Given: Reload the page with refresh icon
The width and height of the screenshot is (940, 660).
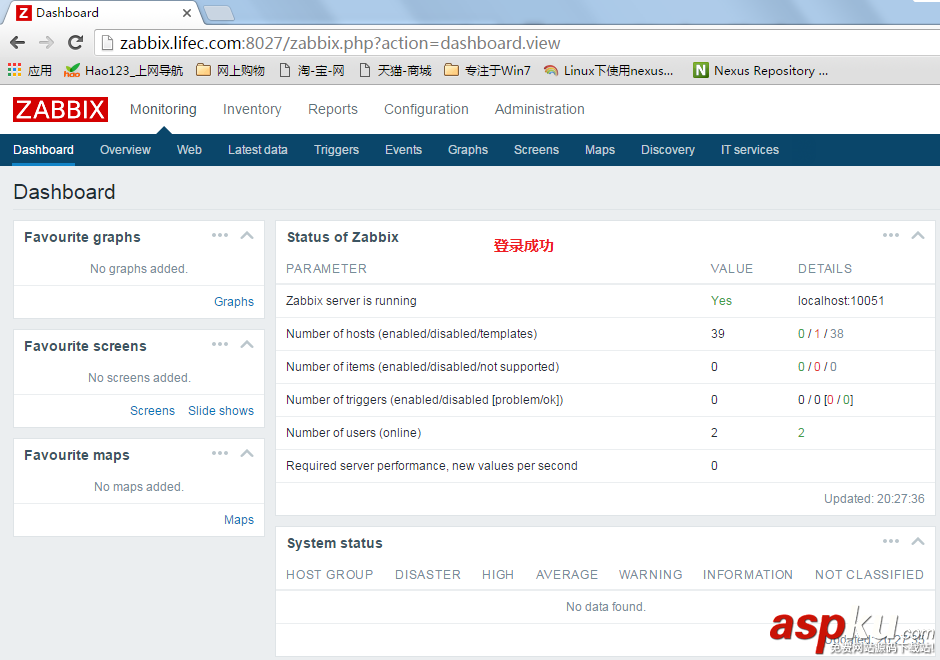Looking at the screenshot, I should pos(75,43).
